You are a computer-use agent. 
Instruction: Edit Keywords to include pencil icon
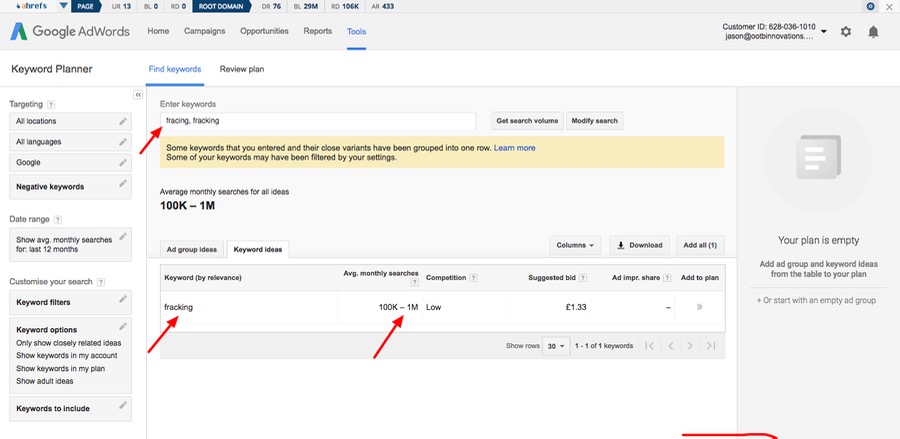pyautogui.click(x=123, y=405)
